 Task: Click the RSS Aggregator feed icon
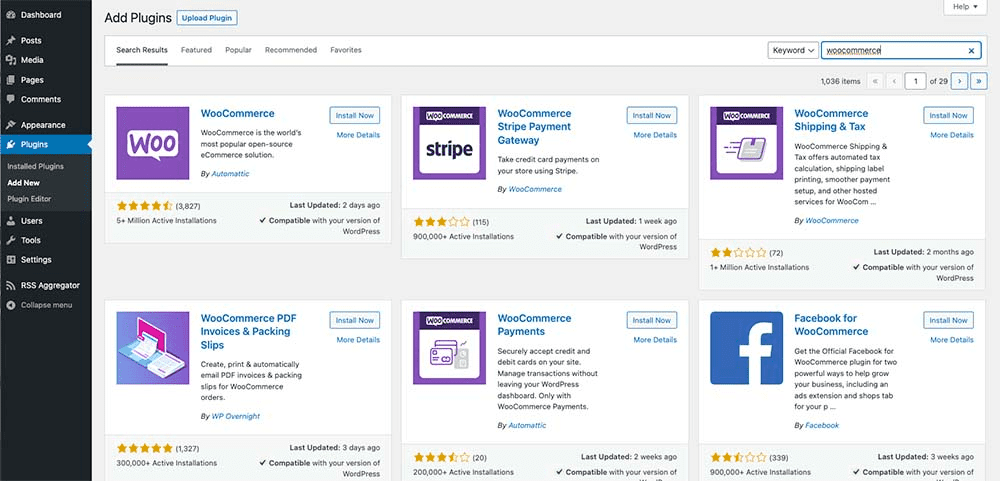coord(10,285)
